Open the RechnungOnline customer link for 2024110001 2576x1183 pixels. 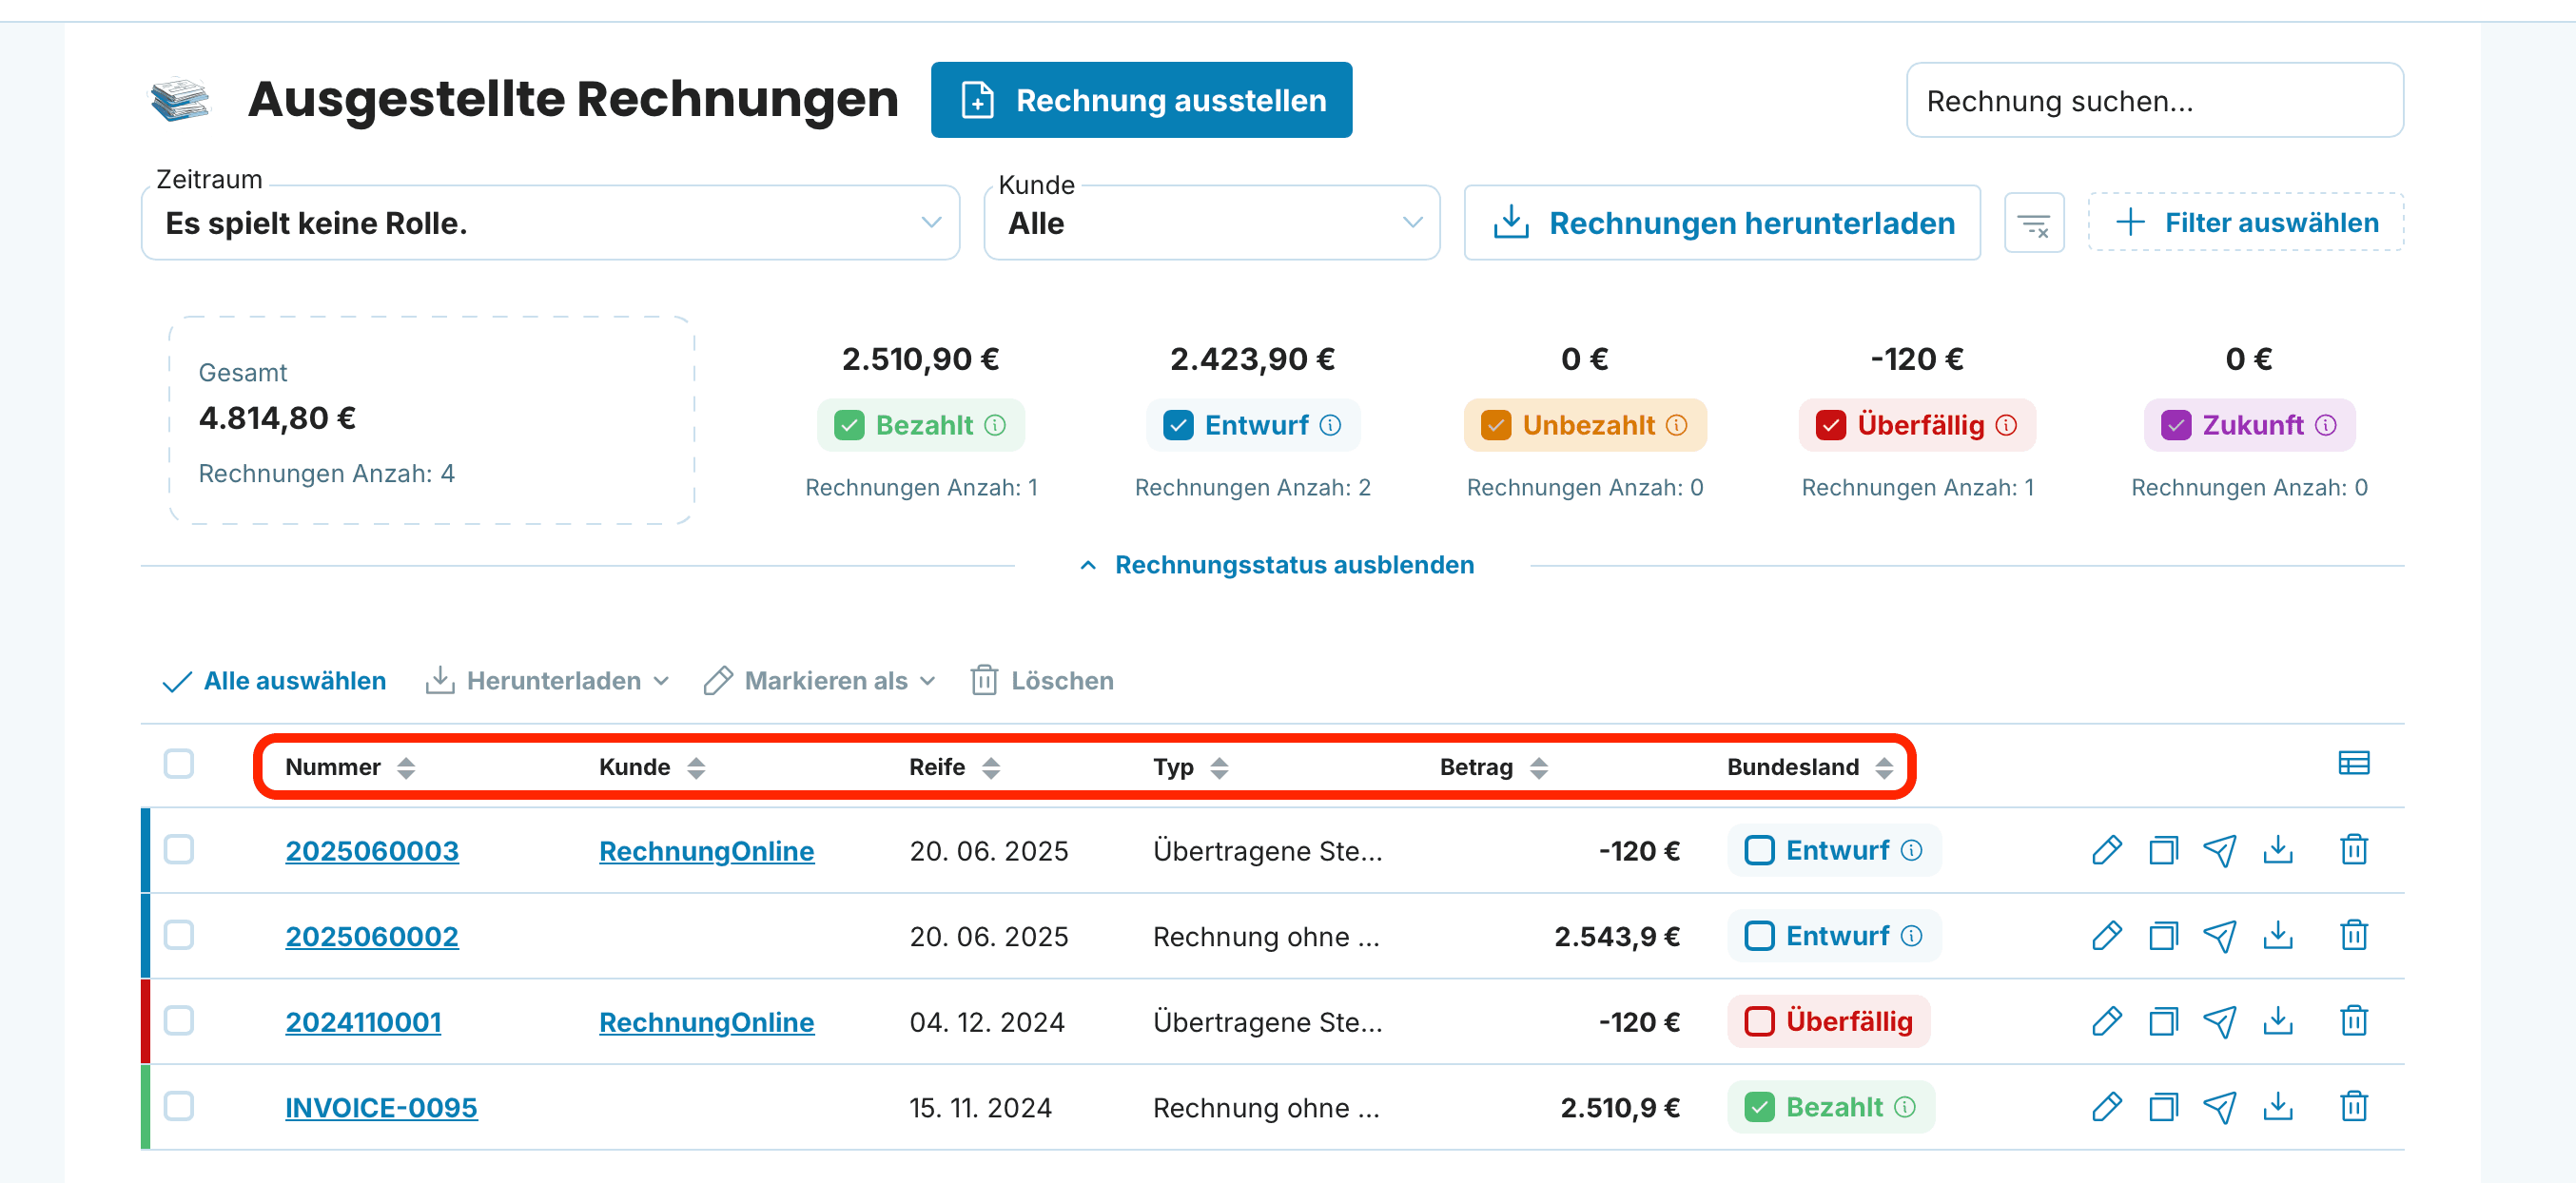point(706,1022)
